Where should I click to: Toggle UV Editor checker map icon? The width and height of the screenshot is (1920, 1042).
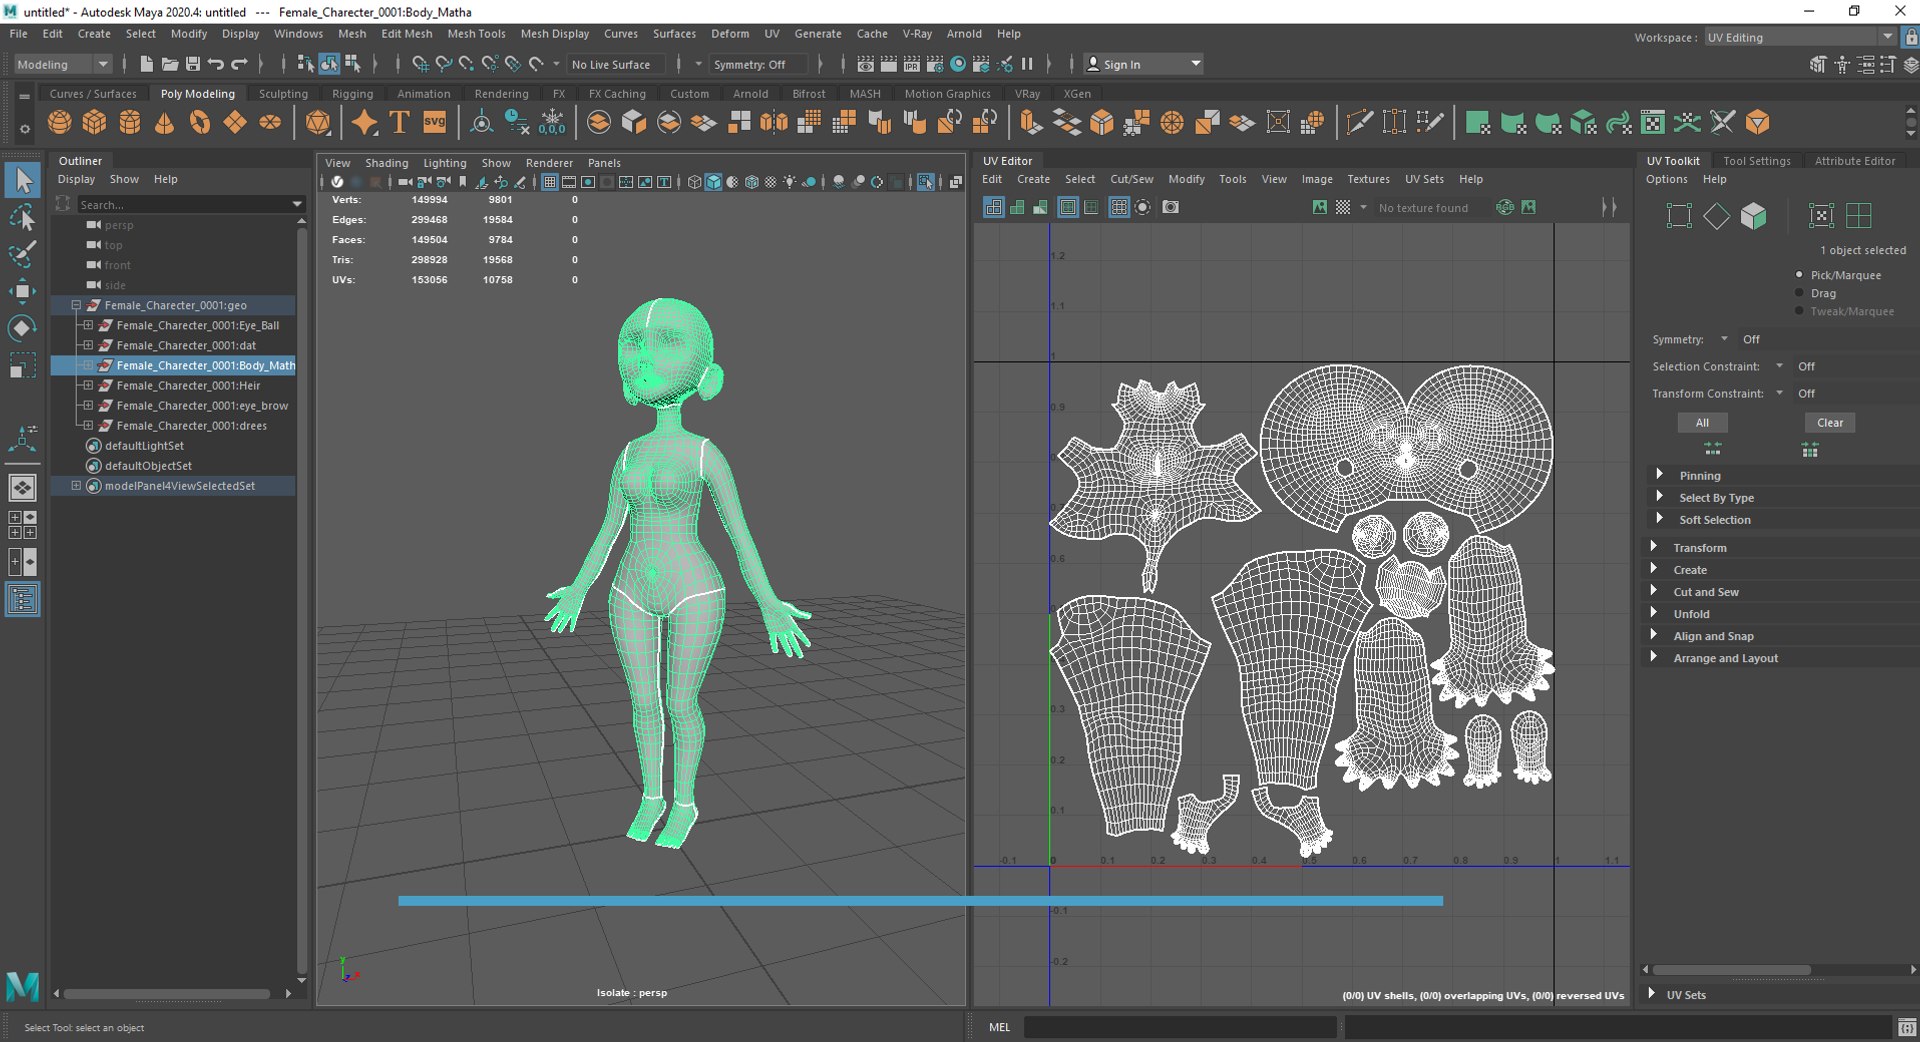[x=1343, y=207]
